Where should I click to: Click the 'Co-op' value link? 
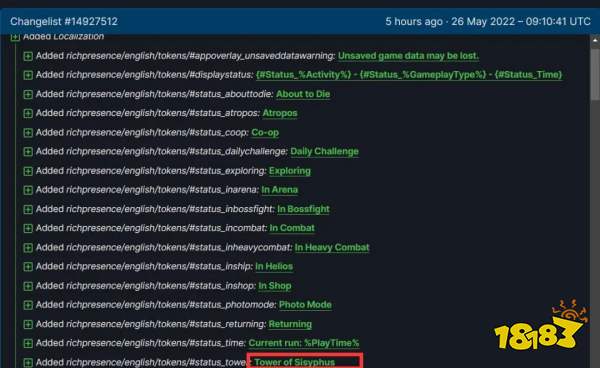265,132
